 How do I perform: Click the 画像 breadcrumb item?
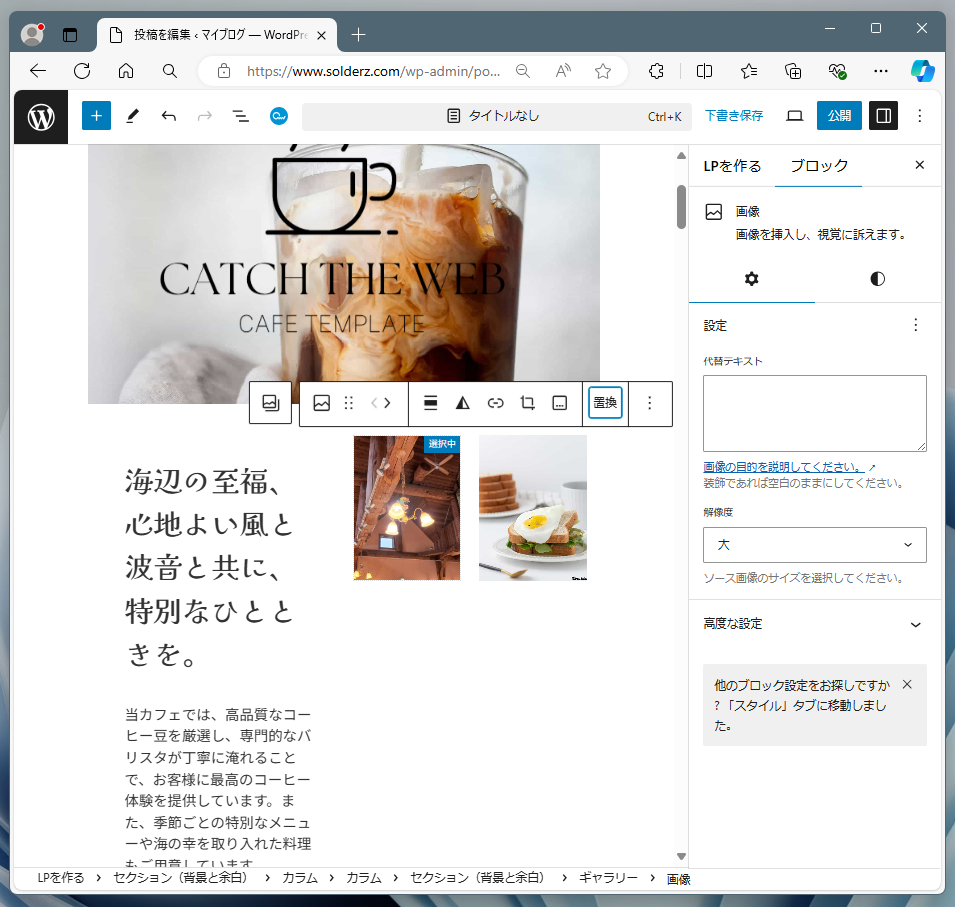coord(678,879)
